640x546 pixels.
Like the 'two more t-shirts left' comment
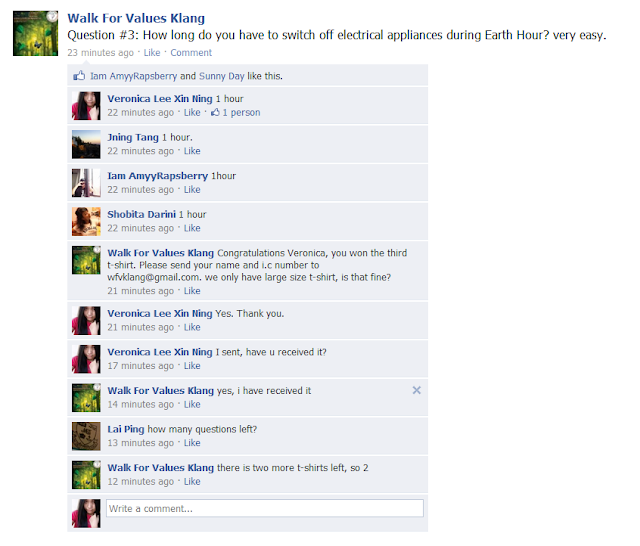click(x=192, y=482)
